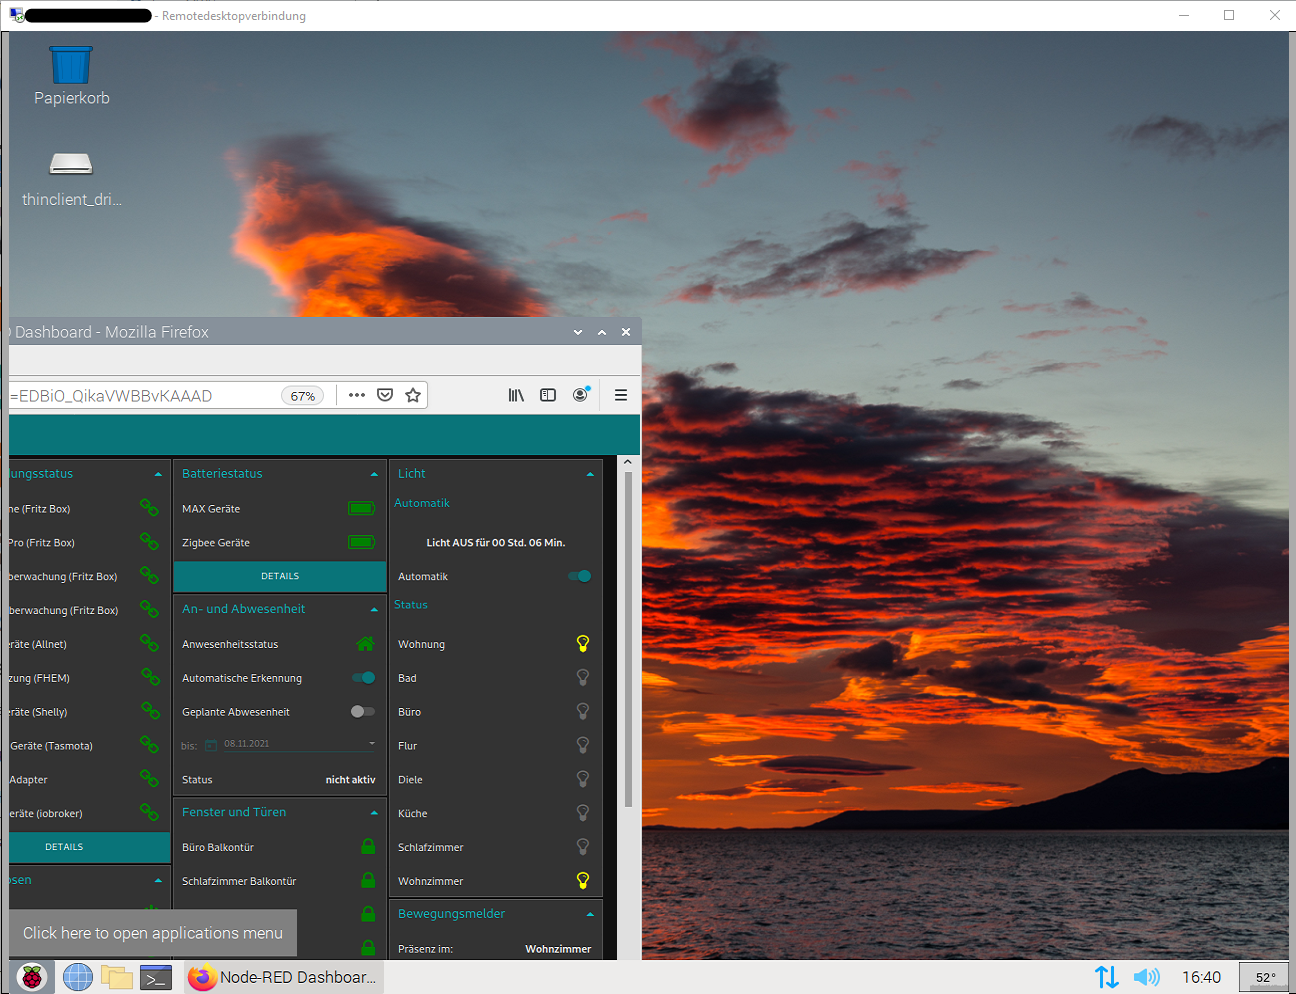Screen dimensions: 1296x994
Task: Click the 67% zoom level indicator
Action: (303, 396)
